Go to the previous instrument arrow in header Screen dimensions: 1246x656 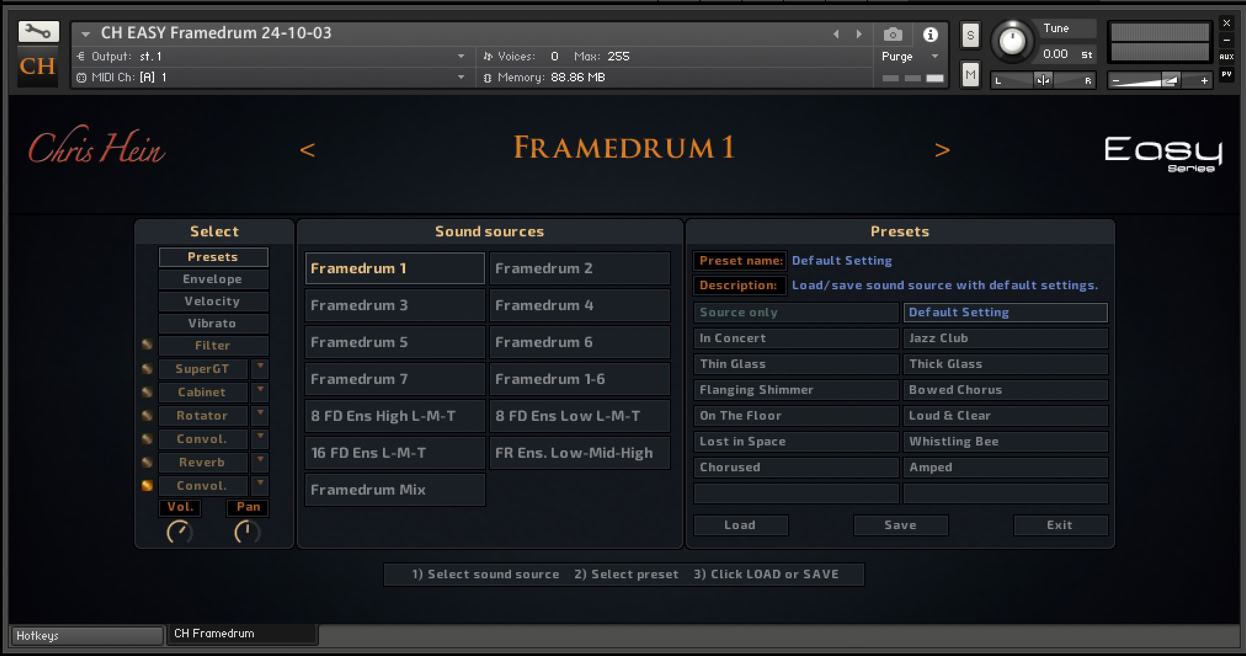point(837,34)
